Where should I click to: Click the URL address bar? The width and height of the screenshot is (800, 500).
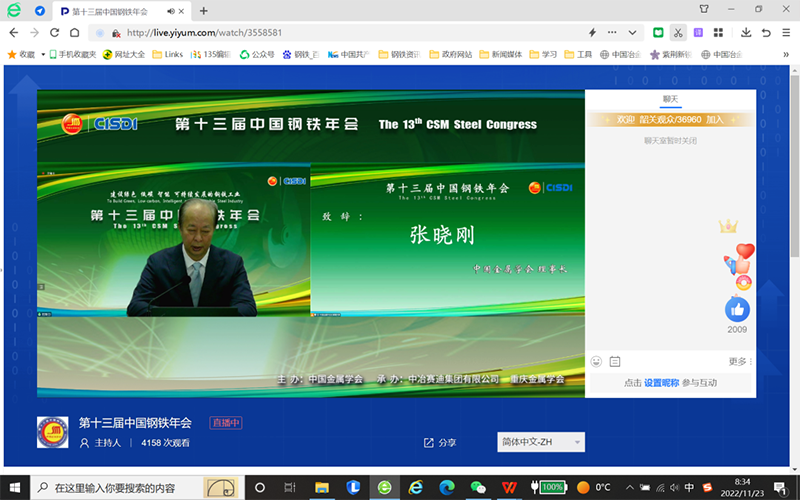(x=350, y=32)
